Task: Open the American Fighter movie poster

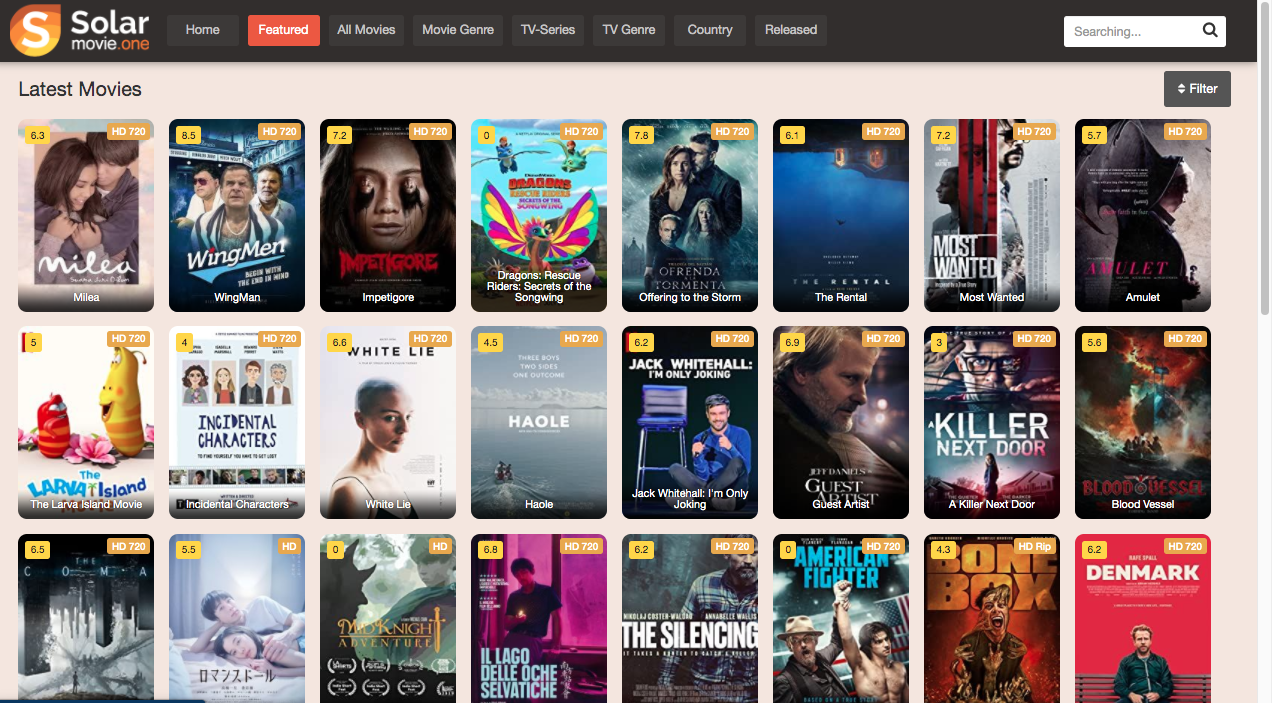Action: 841,620
